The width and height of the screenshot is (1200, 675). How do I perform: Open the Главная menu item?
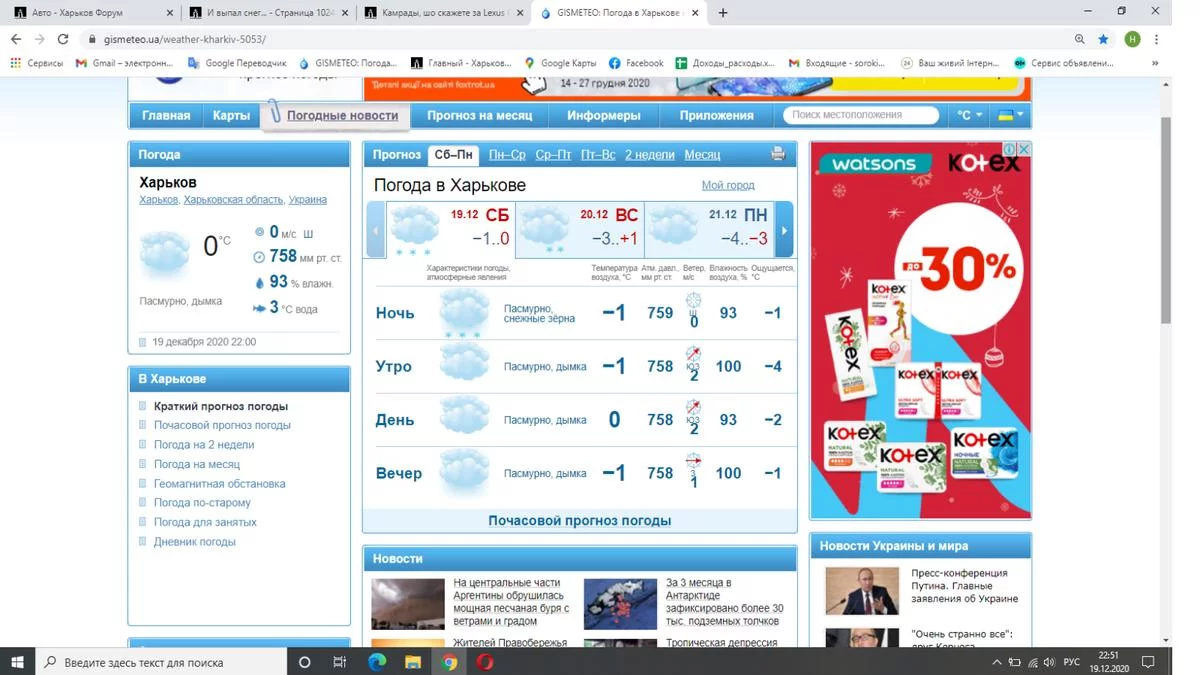[x=166, y=115]
